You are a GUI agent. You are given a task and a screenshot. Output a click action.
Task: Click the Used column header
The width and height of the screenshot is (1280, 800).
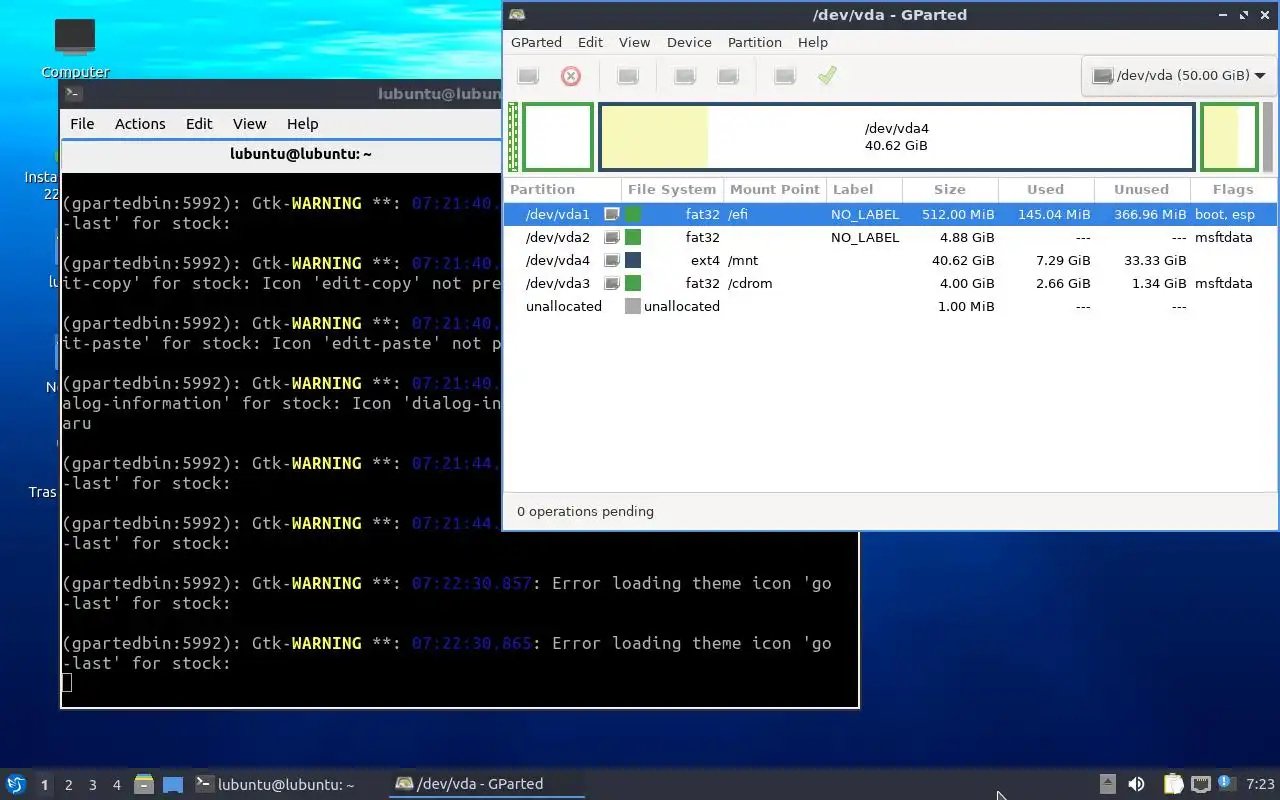tap(1046, 189)
